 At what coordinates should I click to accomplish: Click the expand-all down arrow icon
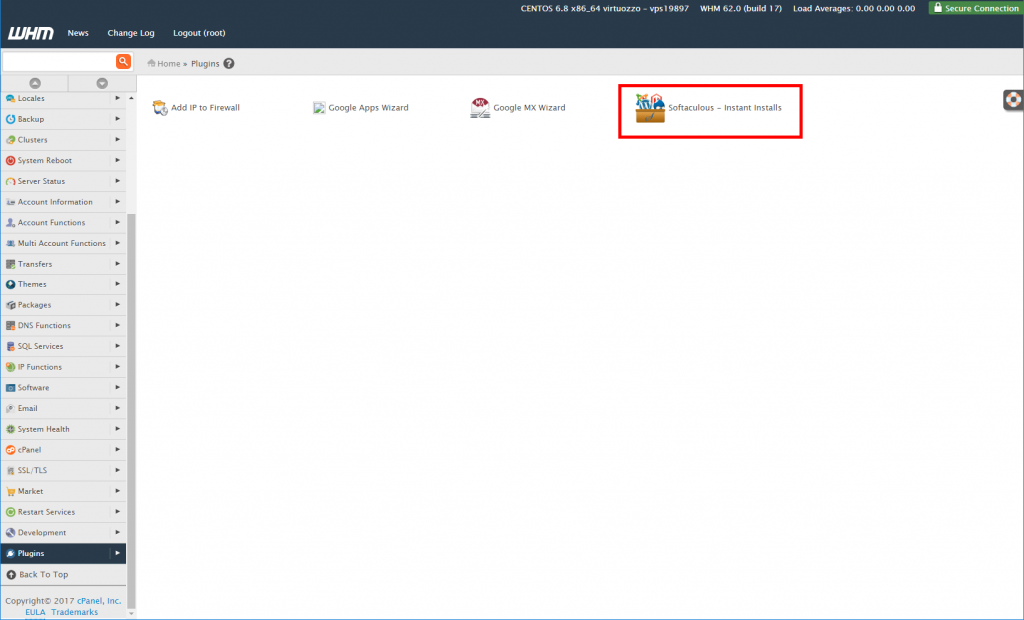pos(102,83)
